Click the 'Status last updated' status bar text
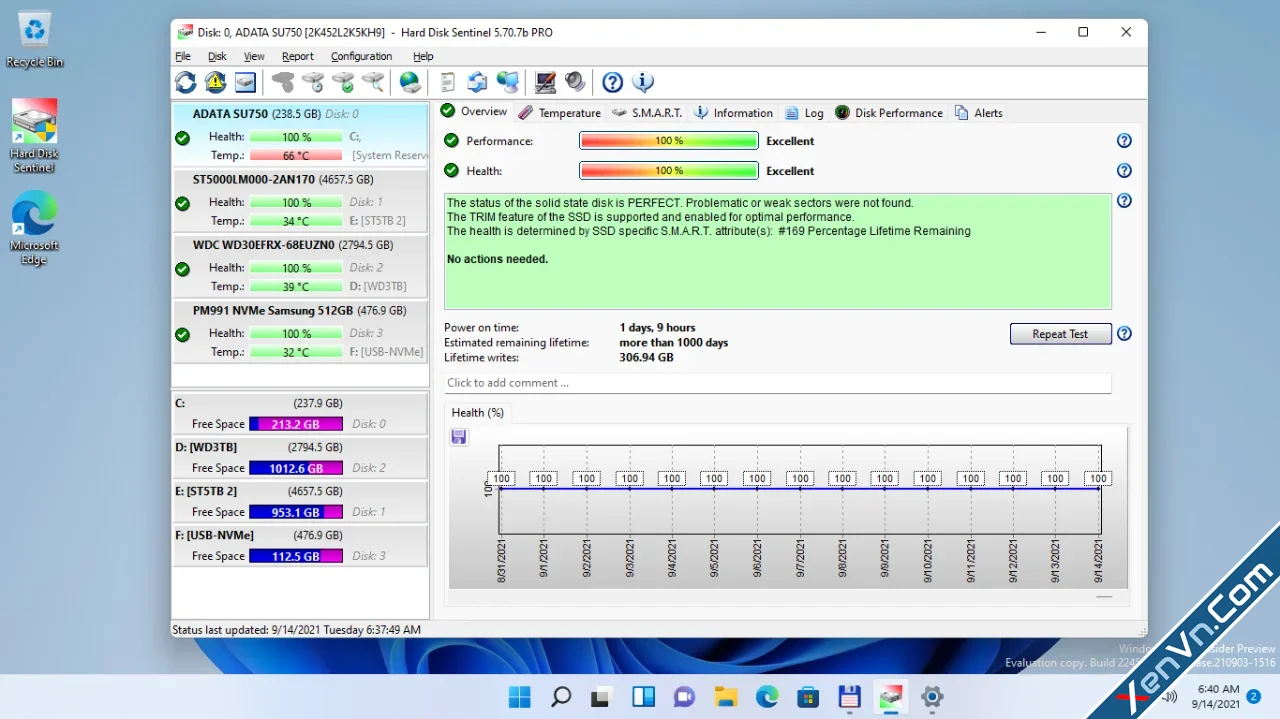Image resolution: width=1280 pixels, height=719 pixels. click(x=296, y=630)
